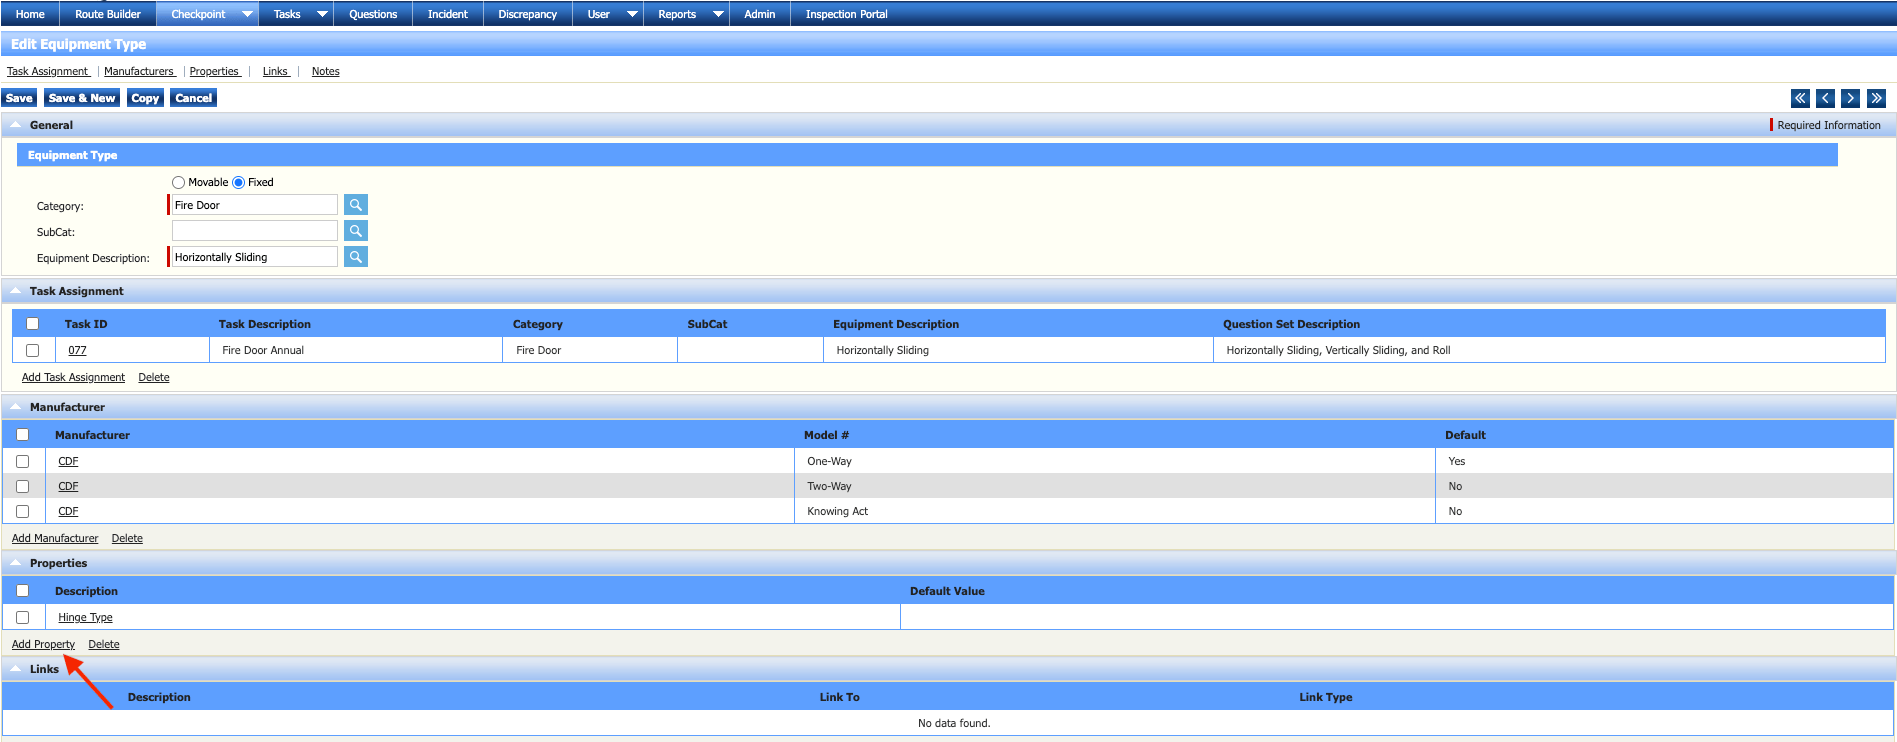Check the CDF Two-Way manufacturer row
Viewport: 1897px width, 742px height.
(23, 486)
